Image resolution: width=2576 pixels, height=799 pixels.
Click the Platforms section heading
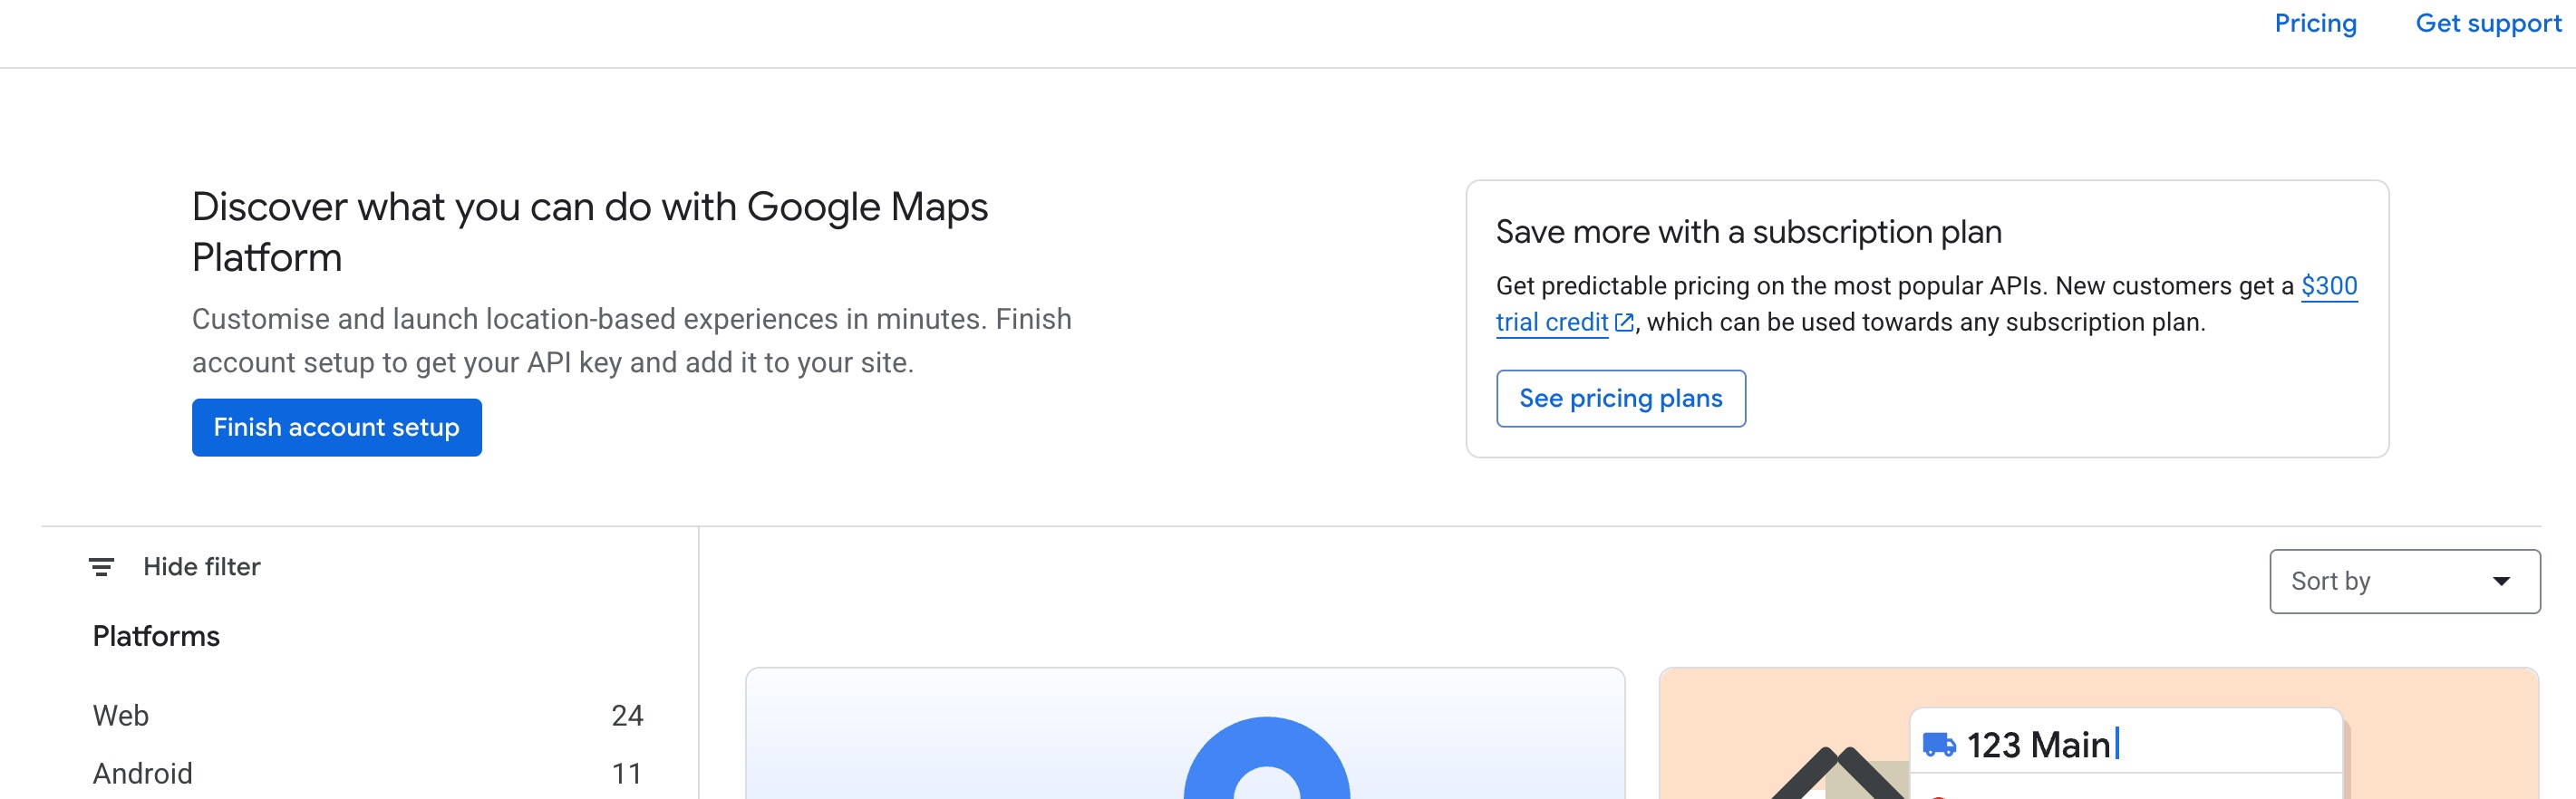(x=156, y=636)
